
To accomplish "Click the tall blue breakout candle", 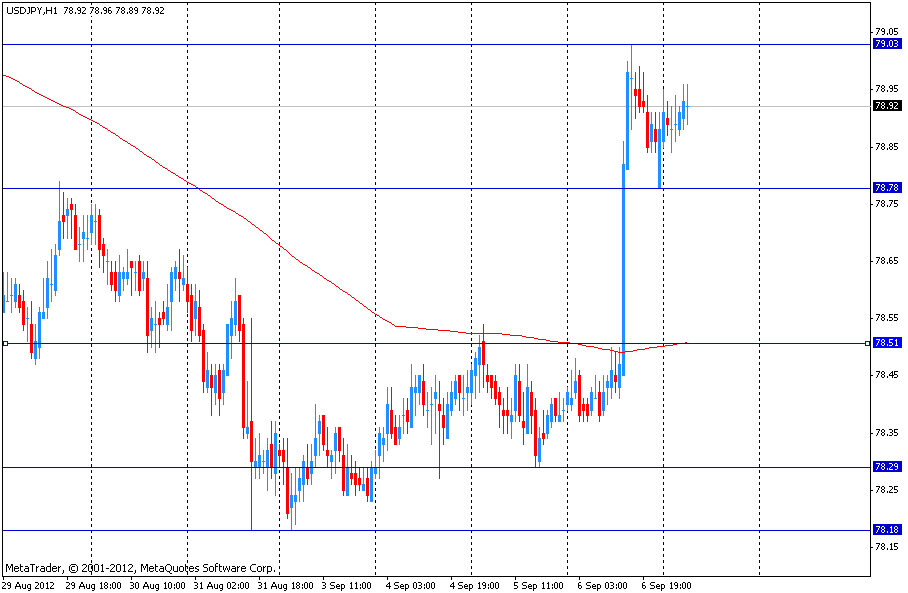I will pos(624,260).
